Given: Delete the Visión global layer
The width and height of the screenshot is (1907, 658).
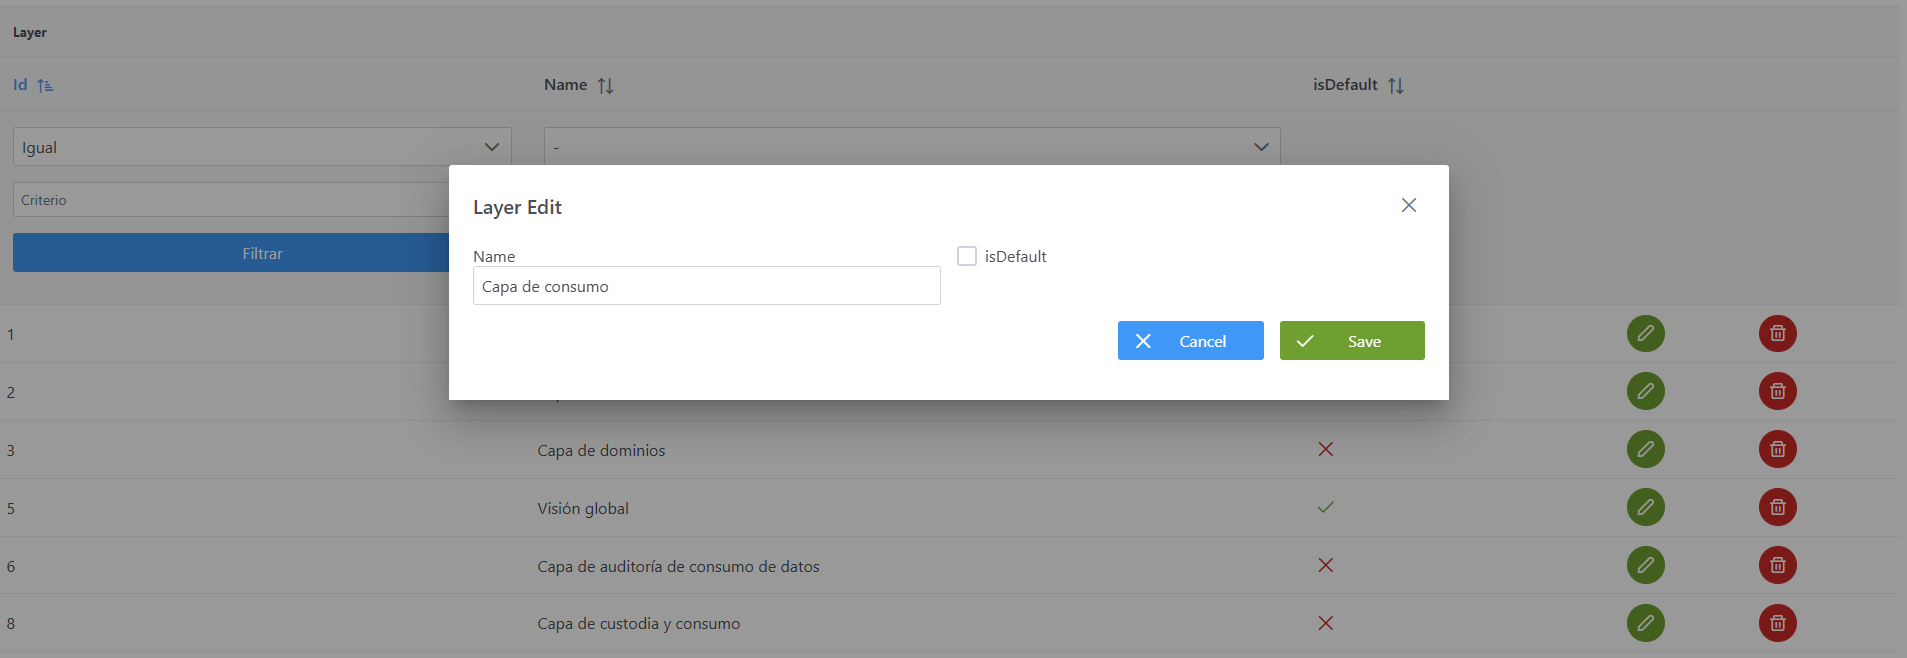Looking at the screenshot, I should tap(1777, 508).
